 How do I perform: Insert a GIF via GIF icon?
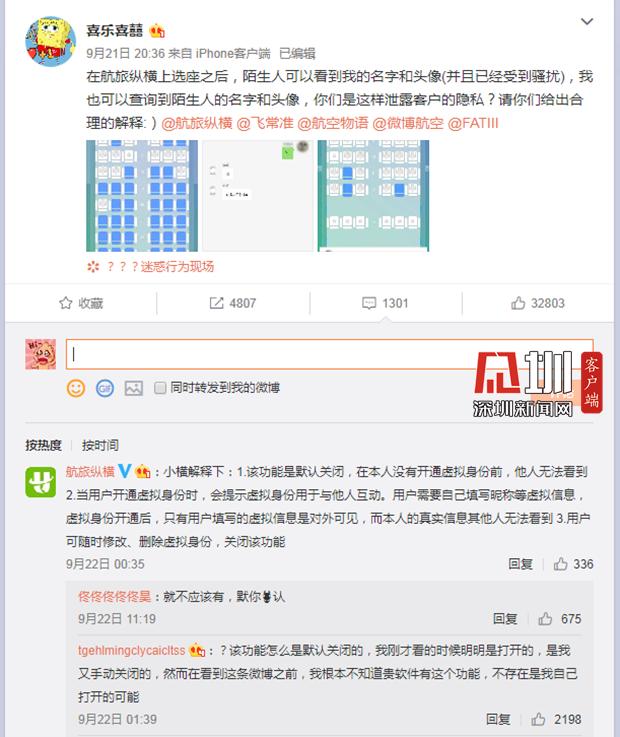(105, 388)
